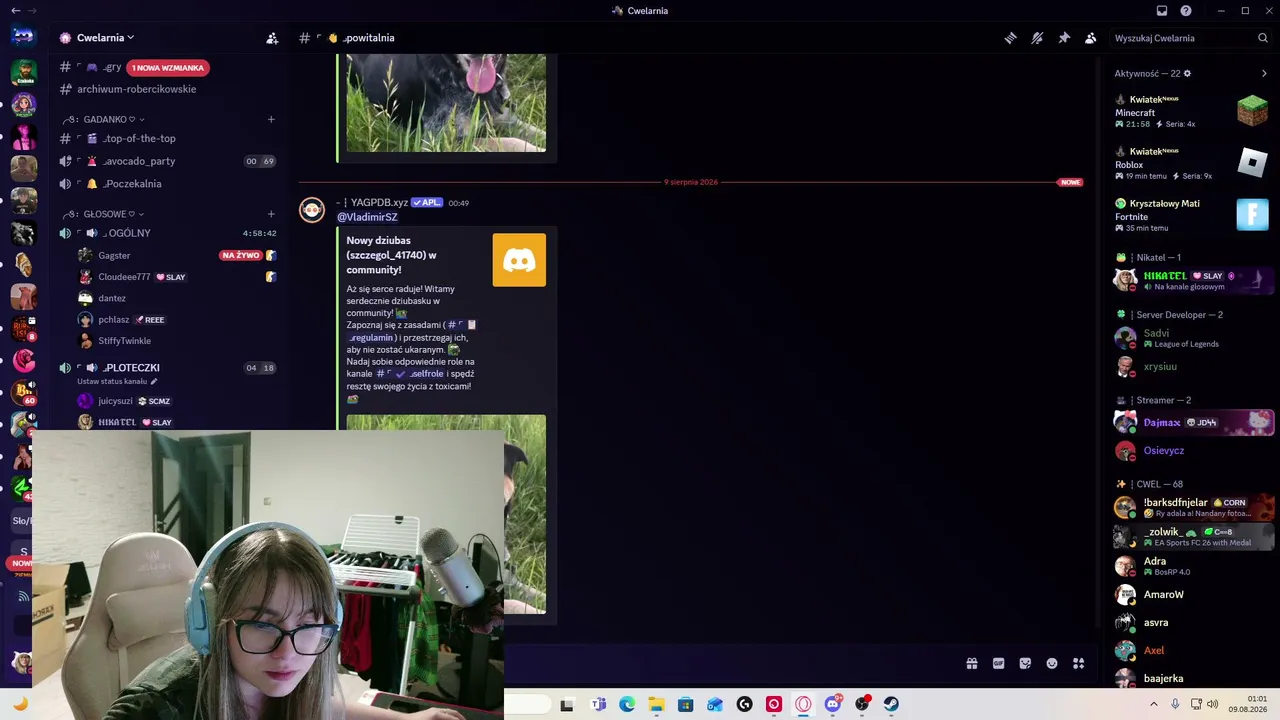Image resolution: width=1280 pixels, height=720 pixels.
Task: Add channel to GŁOSOWE with plus icon
Action: click(271, 214)
